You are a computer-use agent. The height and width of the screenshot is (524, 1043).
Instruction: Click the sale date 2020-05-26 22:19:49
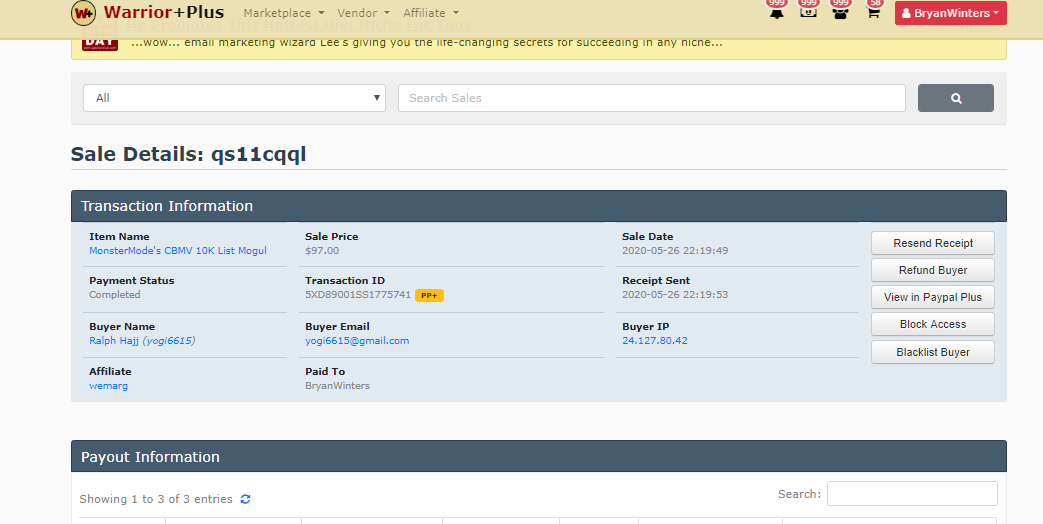pos(674,251)
